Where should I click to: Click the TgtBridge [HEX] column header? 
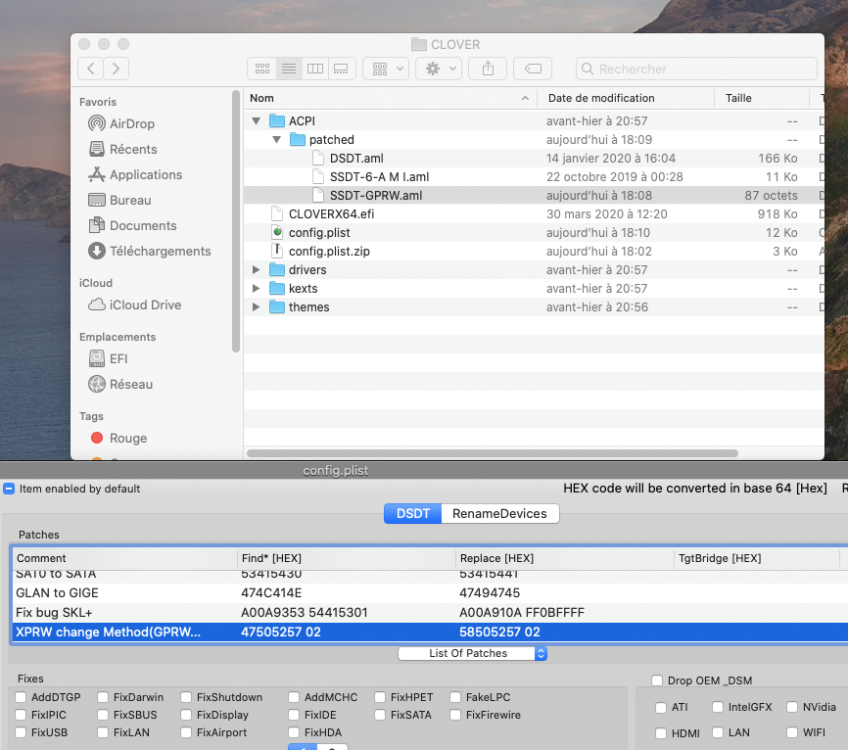tap(757, 558)
